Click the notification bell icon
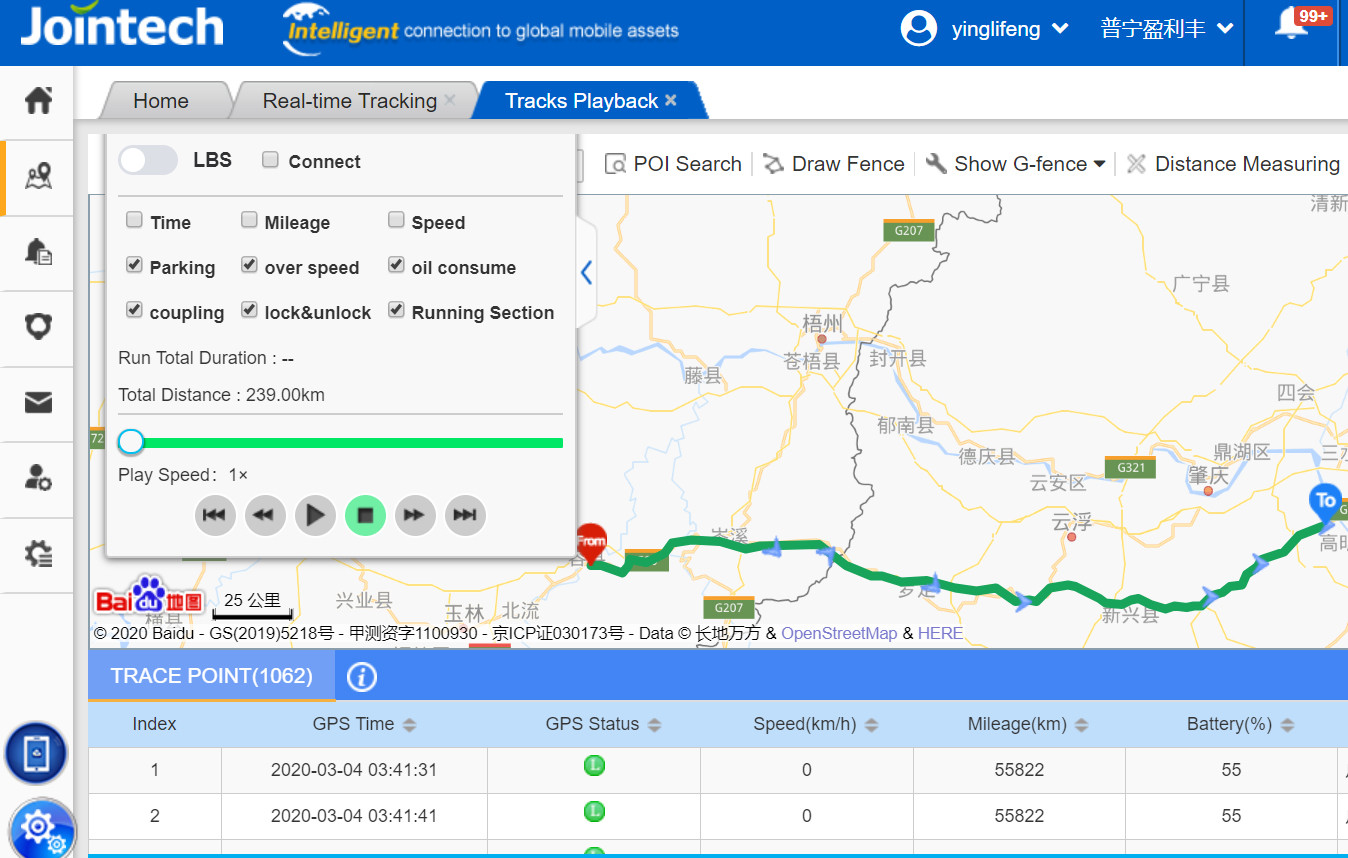The image size is (1348, 858). pyautogui.click(x=1291, y=28)
